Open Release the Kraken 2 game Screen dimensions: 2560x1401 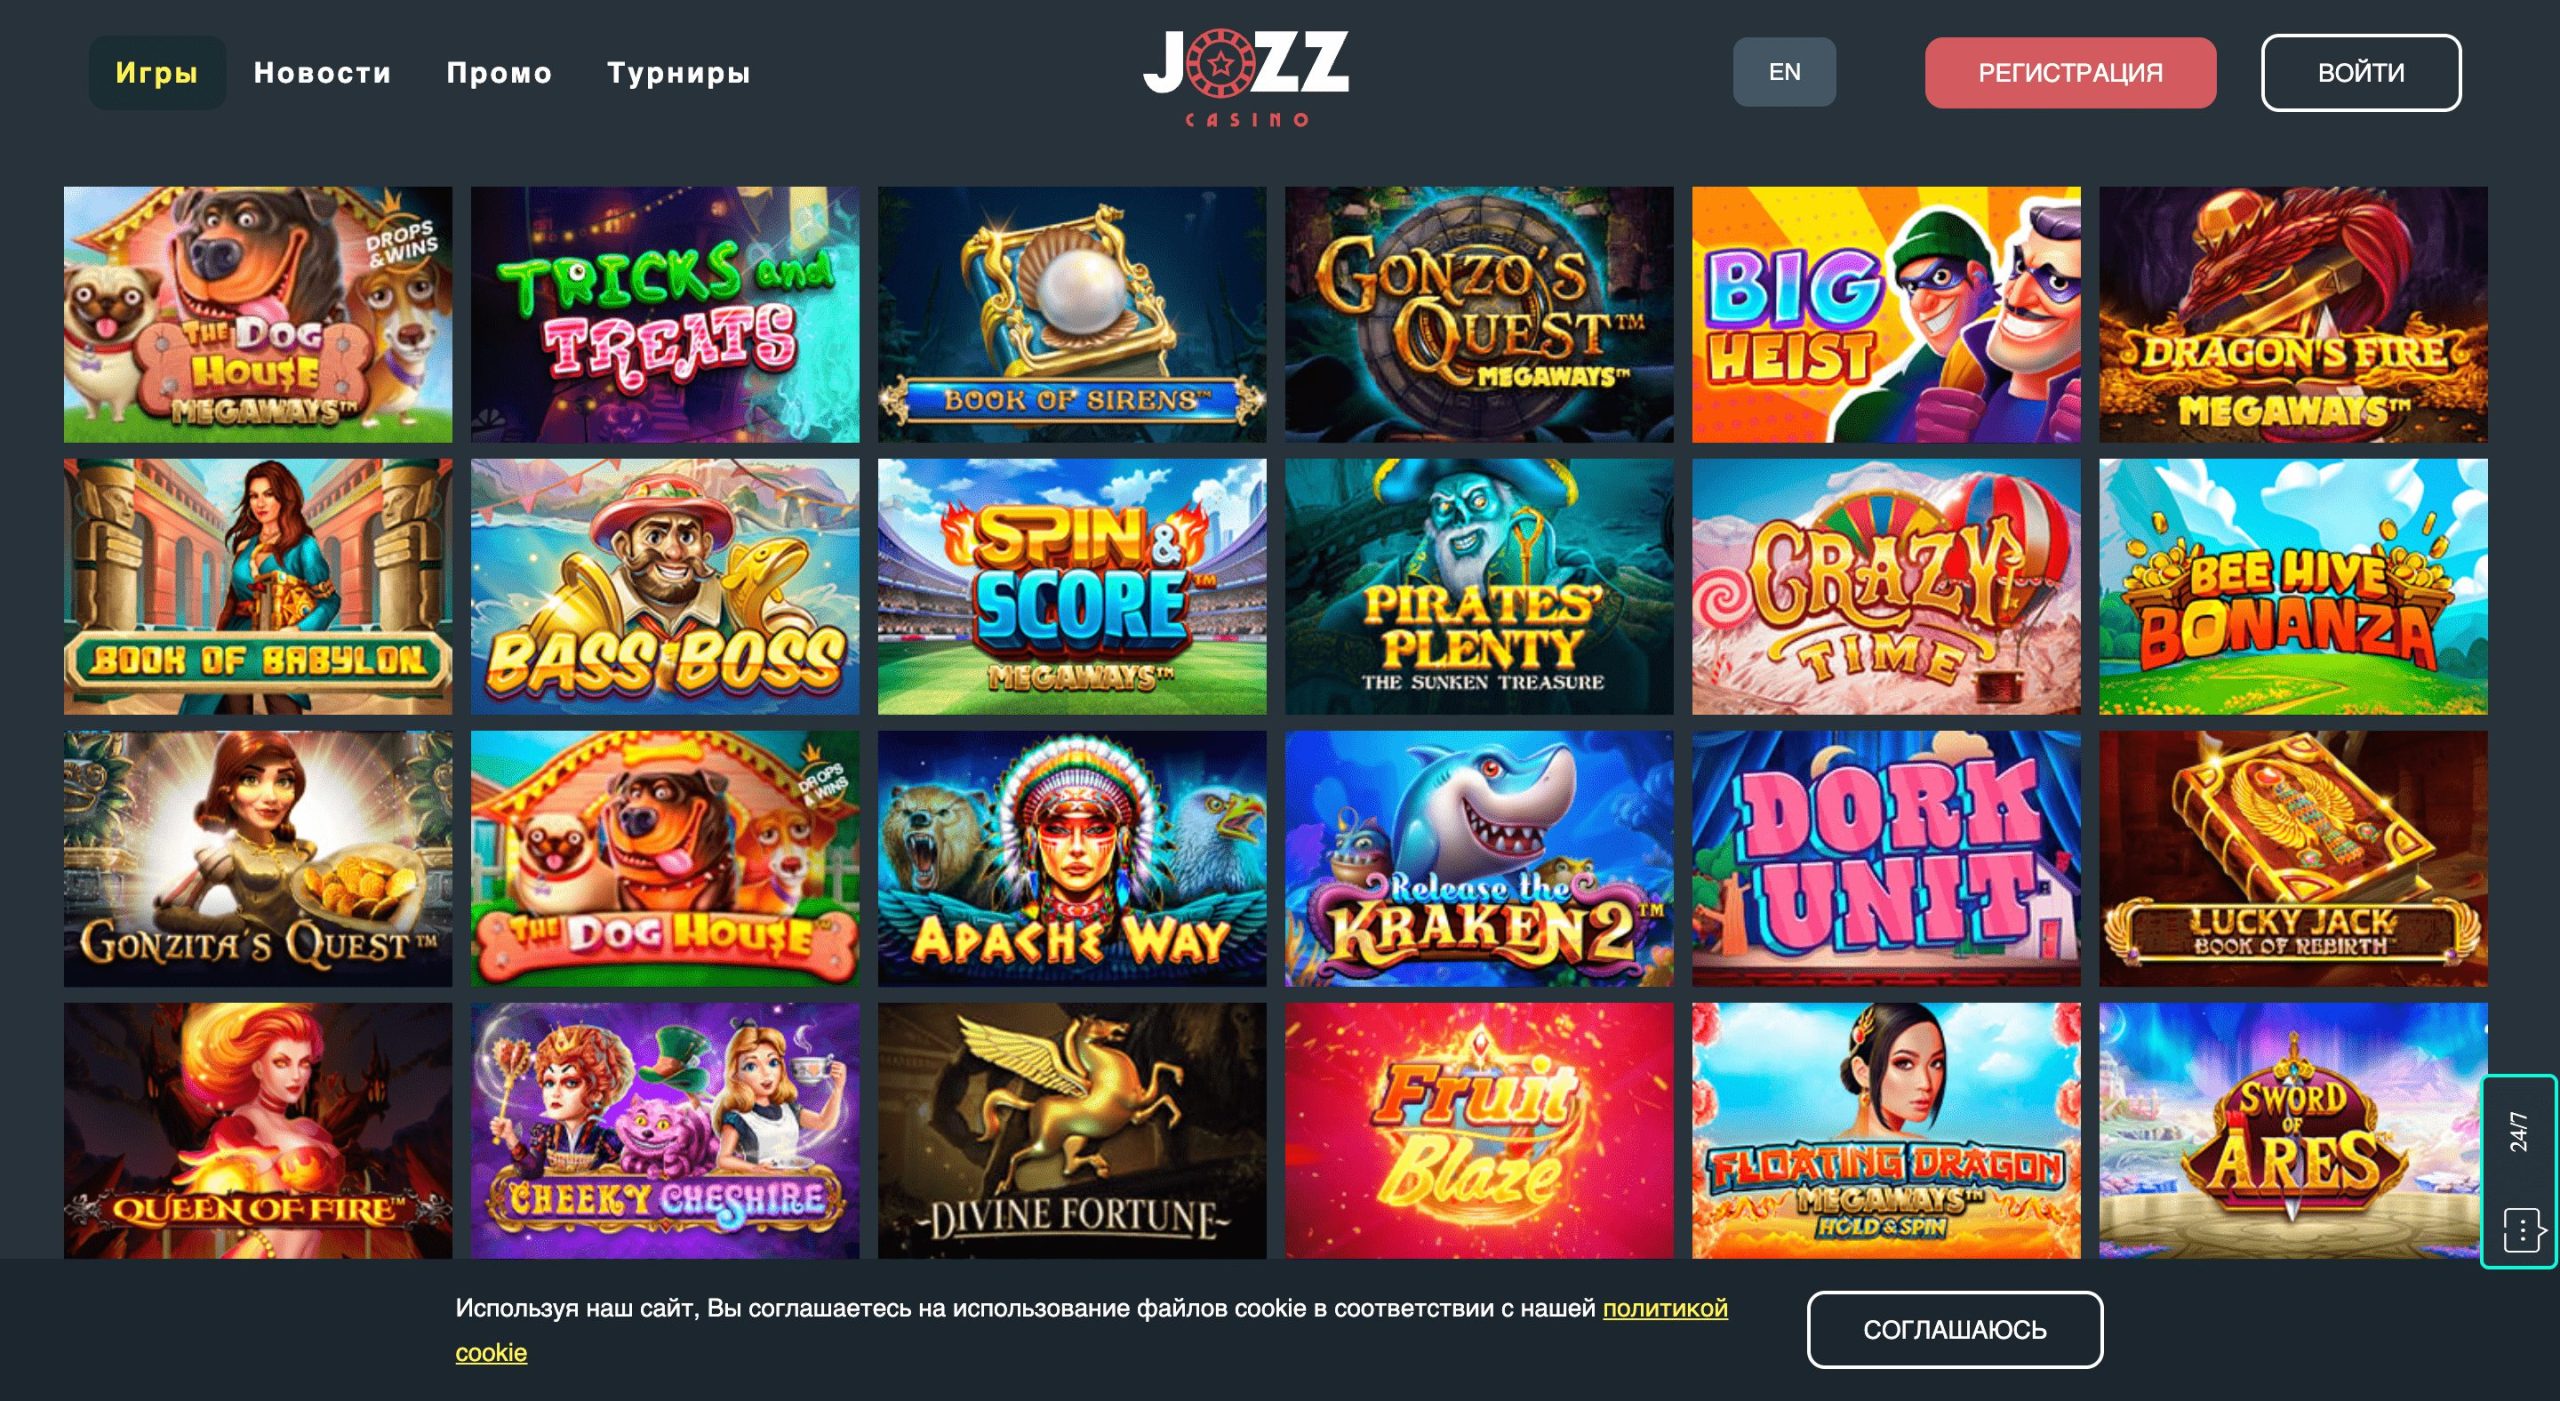(x=1479, y=858)
